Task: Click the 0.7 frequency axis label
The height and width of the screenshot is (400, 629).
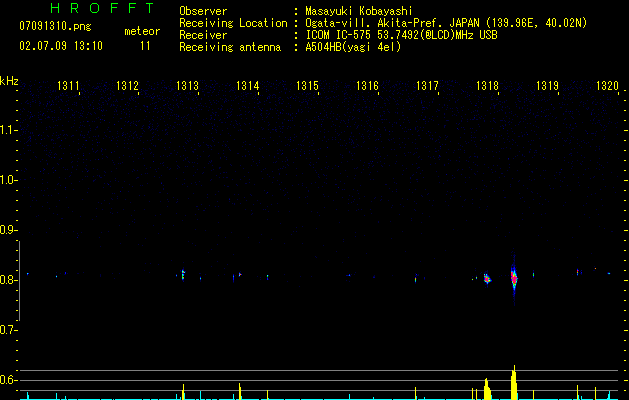Action: (8, 330)
